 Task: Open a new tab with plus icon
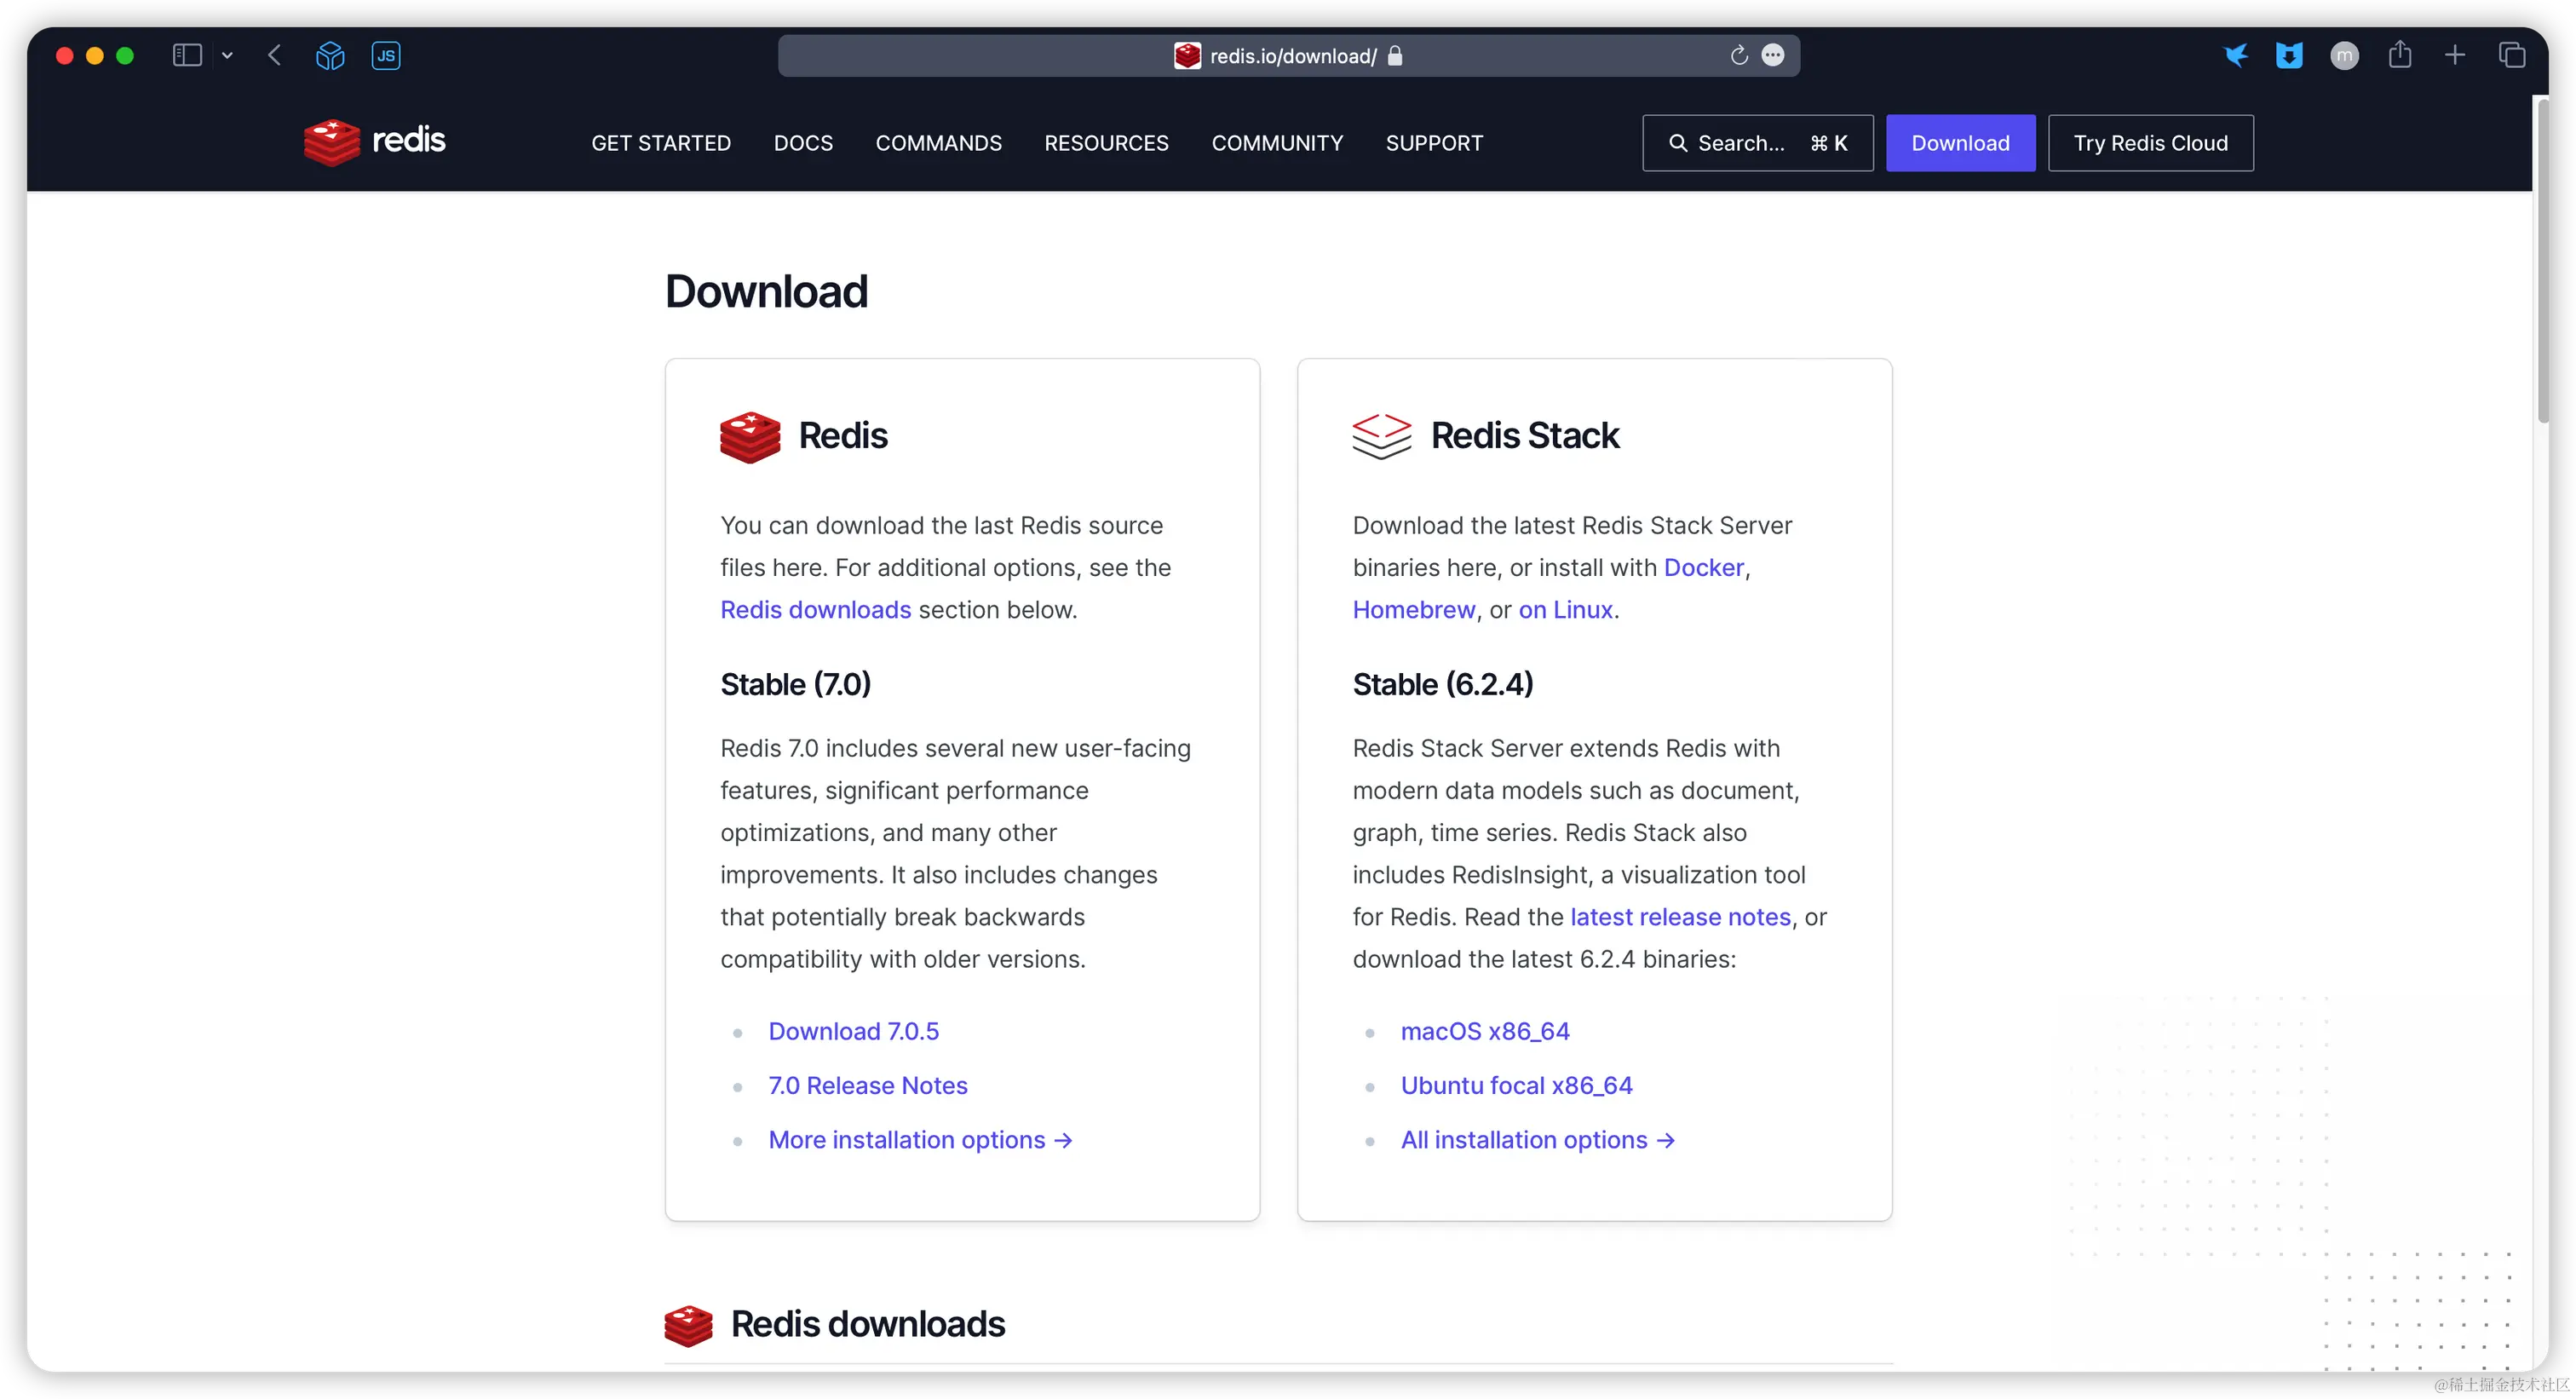2455,55
